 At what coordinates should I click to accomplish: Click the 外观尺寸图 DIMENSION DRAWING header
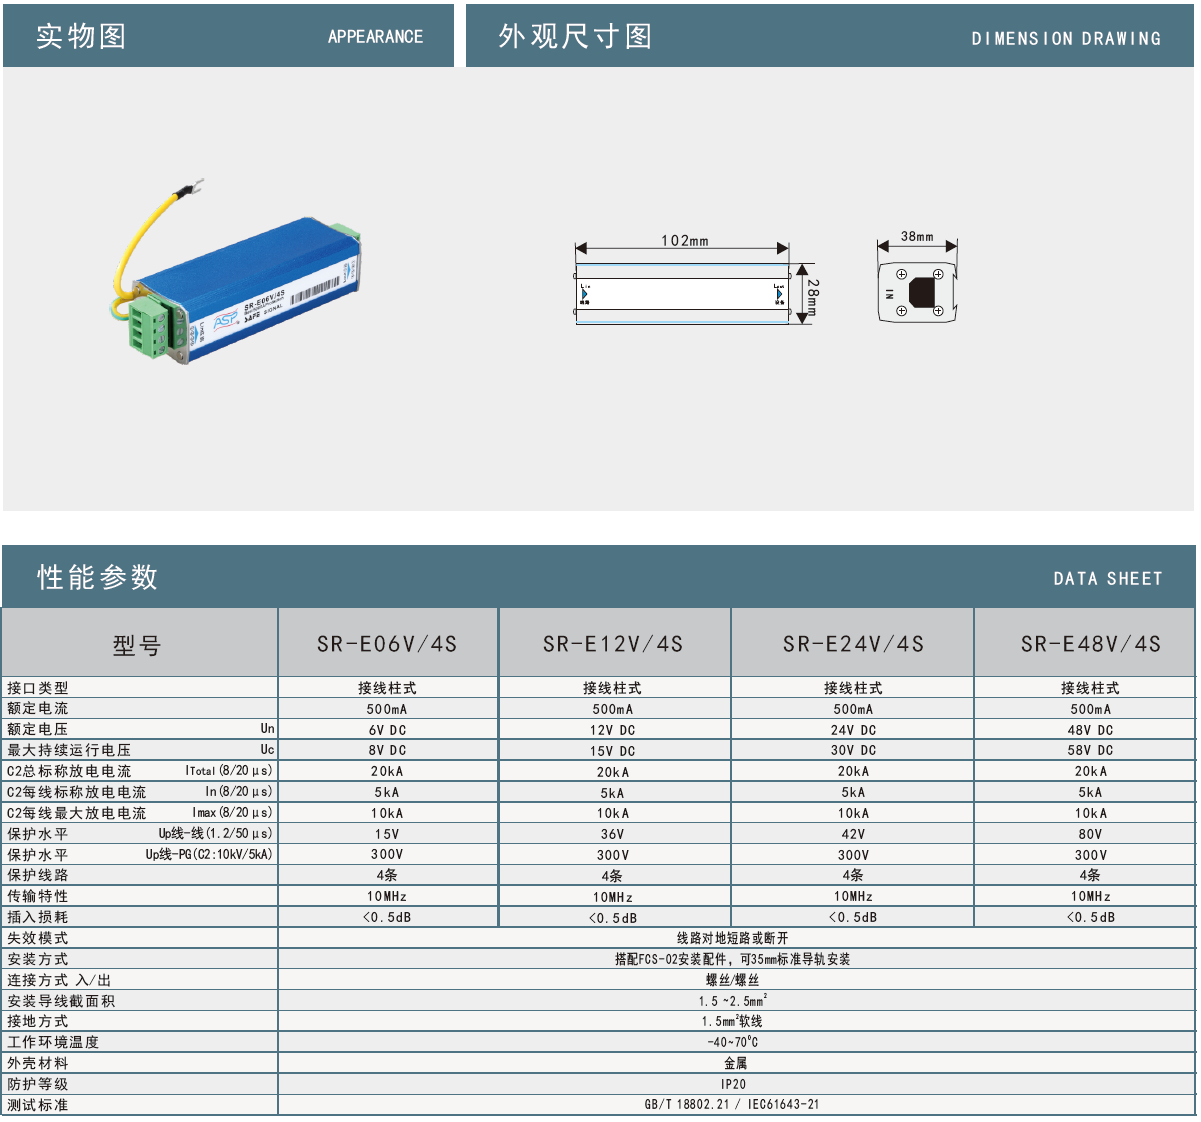(830, 36)
